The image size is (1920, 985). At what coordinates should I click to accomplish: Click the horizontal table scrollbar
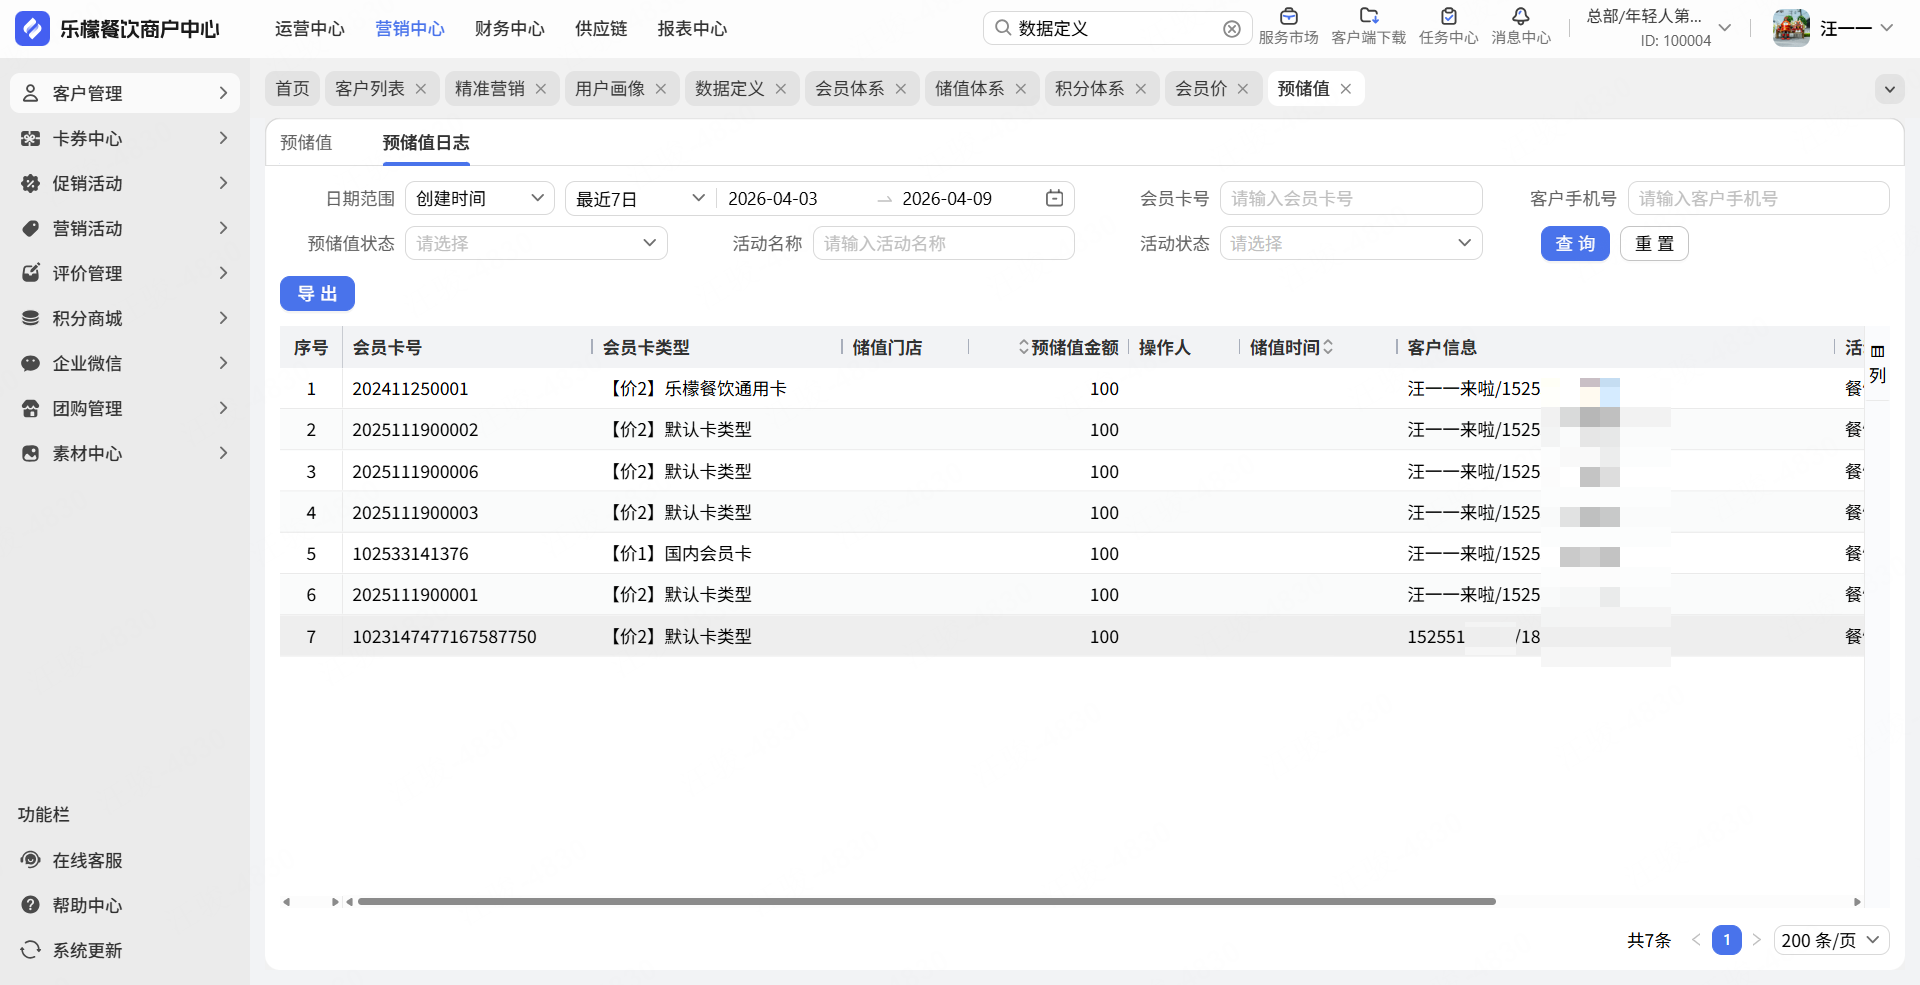tap(926, 901)
